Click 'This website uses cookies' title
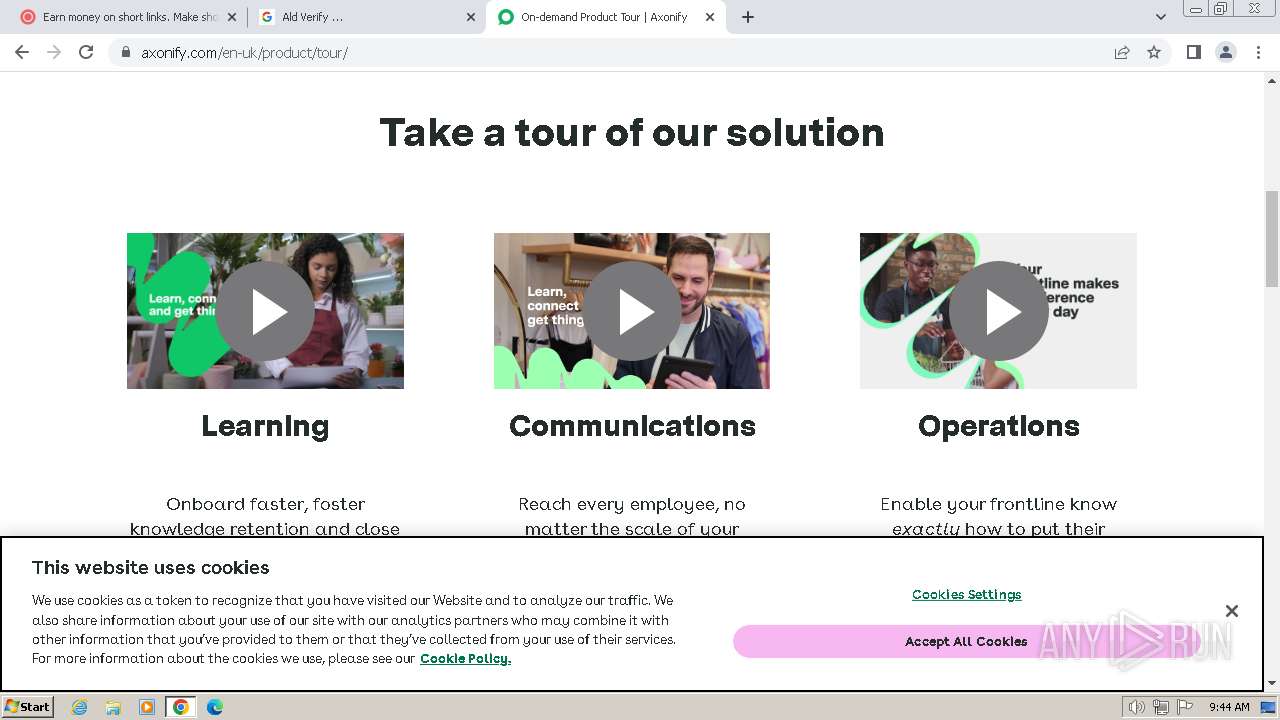Image resolution: width=1280 pixels, height=720 pixels. 150,567
